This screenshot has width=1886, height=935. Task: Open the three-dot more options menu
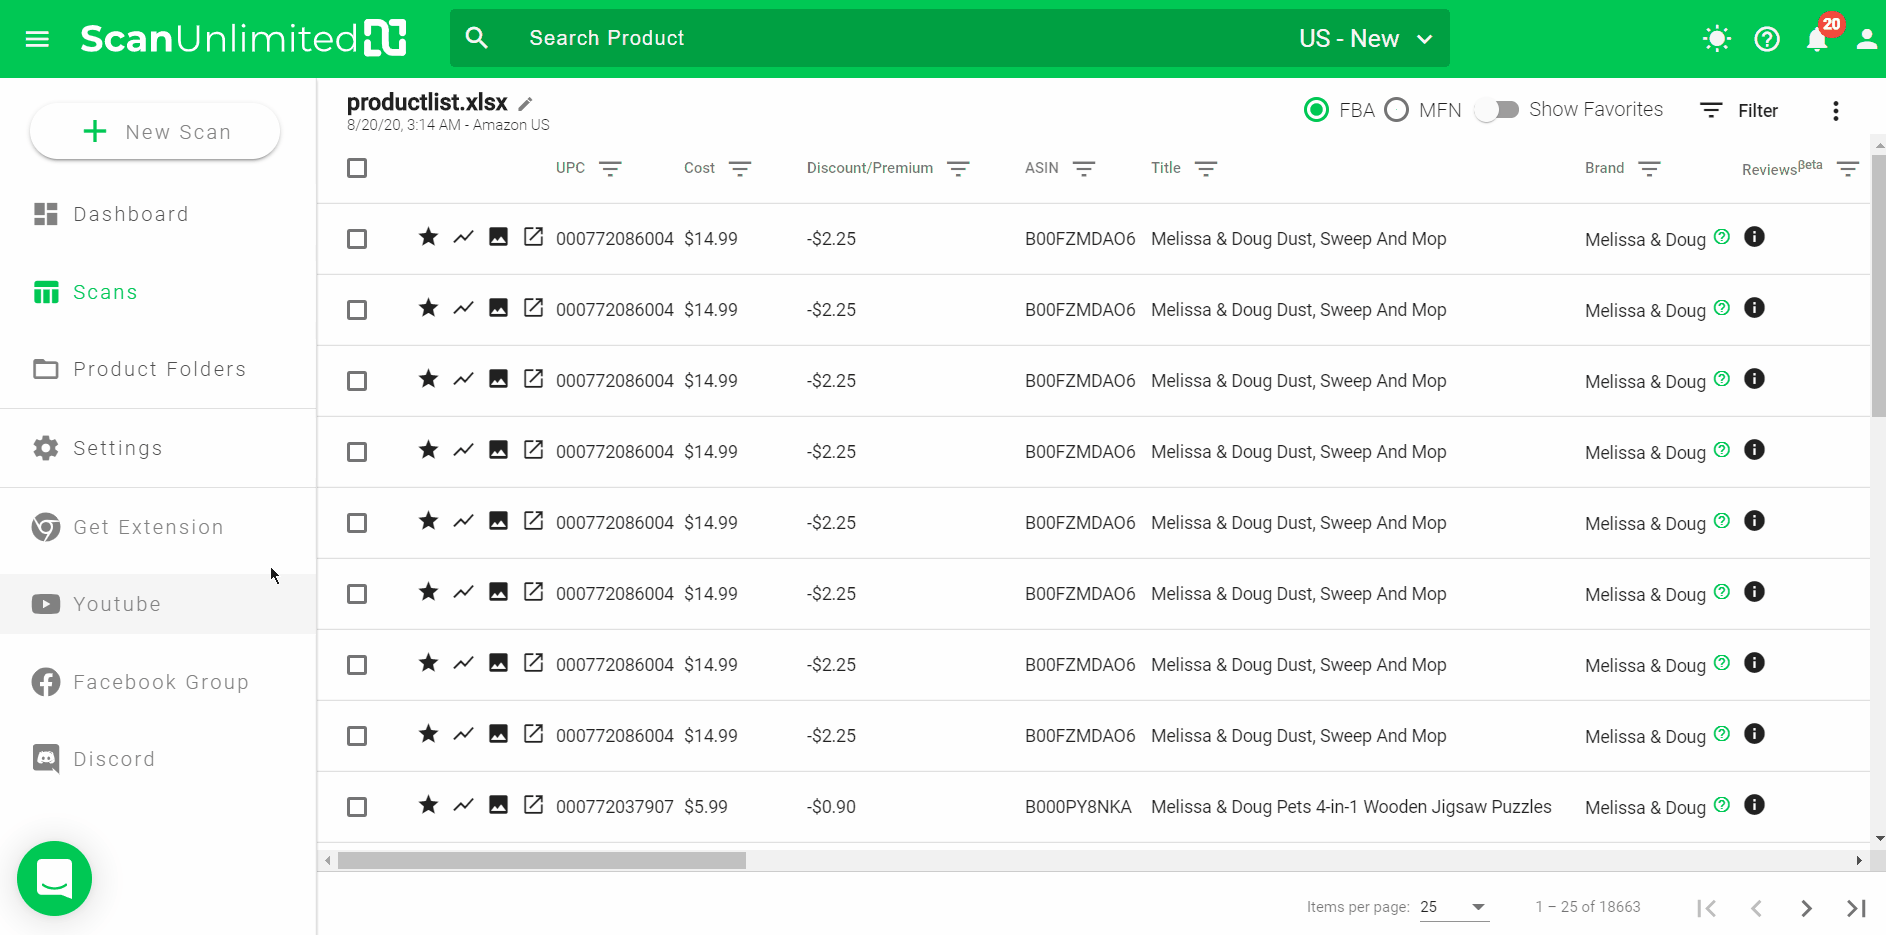pos(1835,111)
